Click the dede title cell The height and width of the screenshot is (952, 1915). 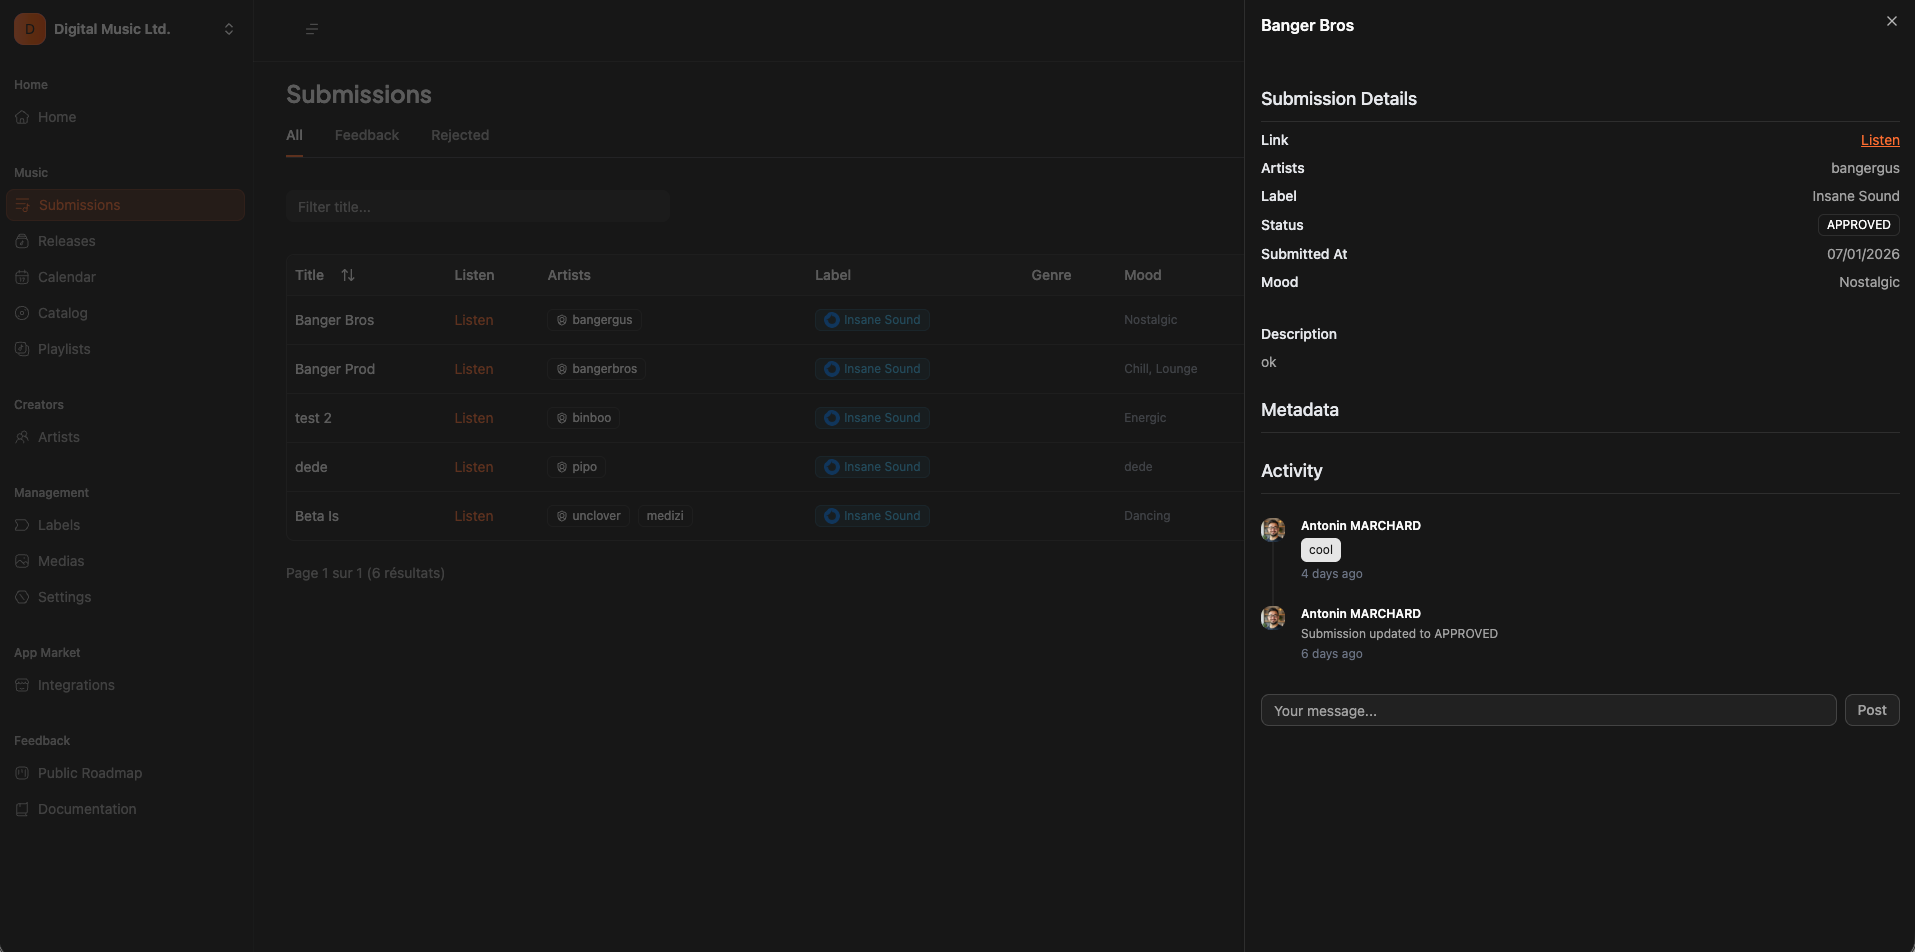click(311, 467)
